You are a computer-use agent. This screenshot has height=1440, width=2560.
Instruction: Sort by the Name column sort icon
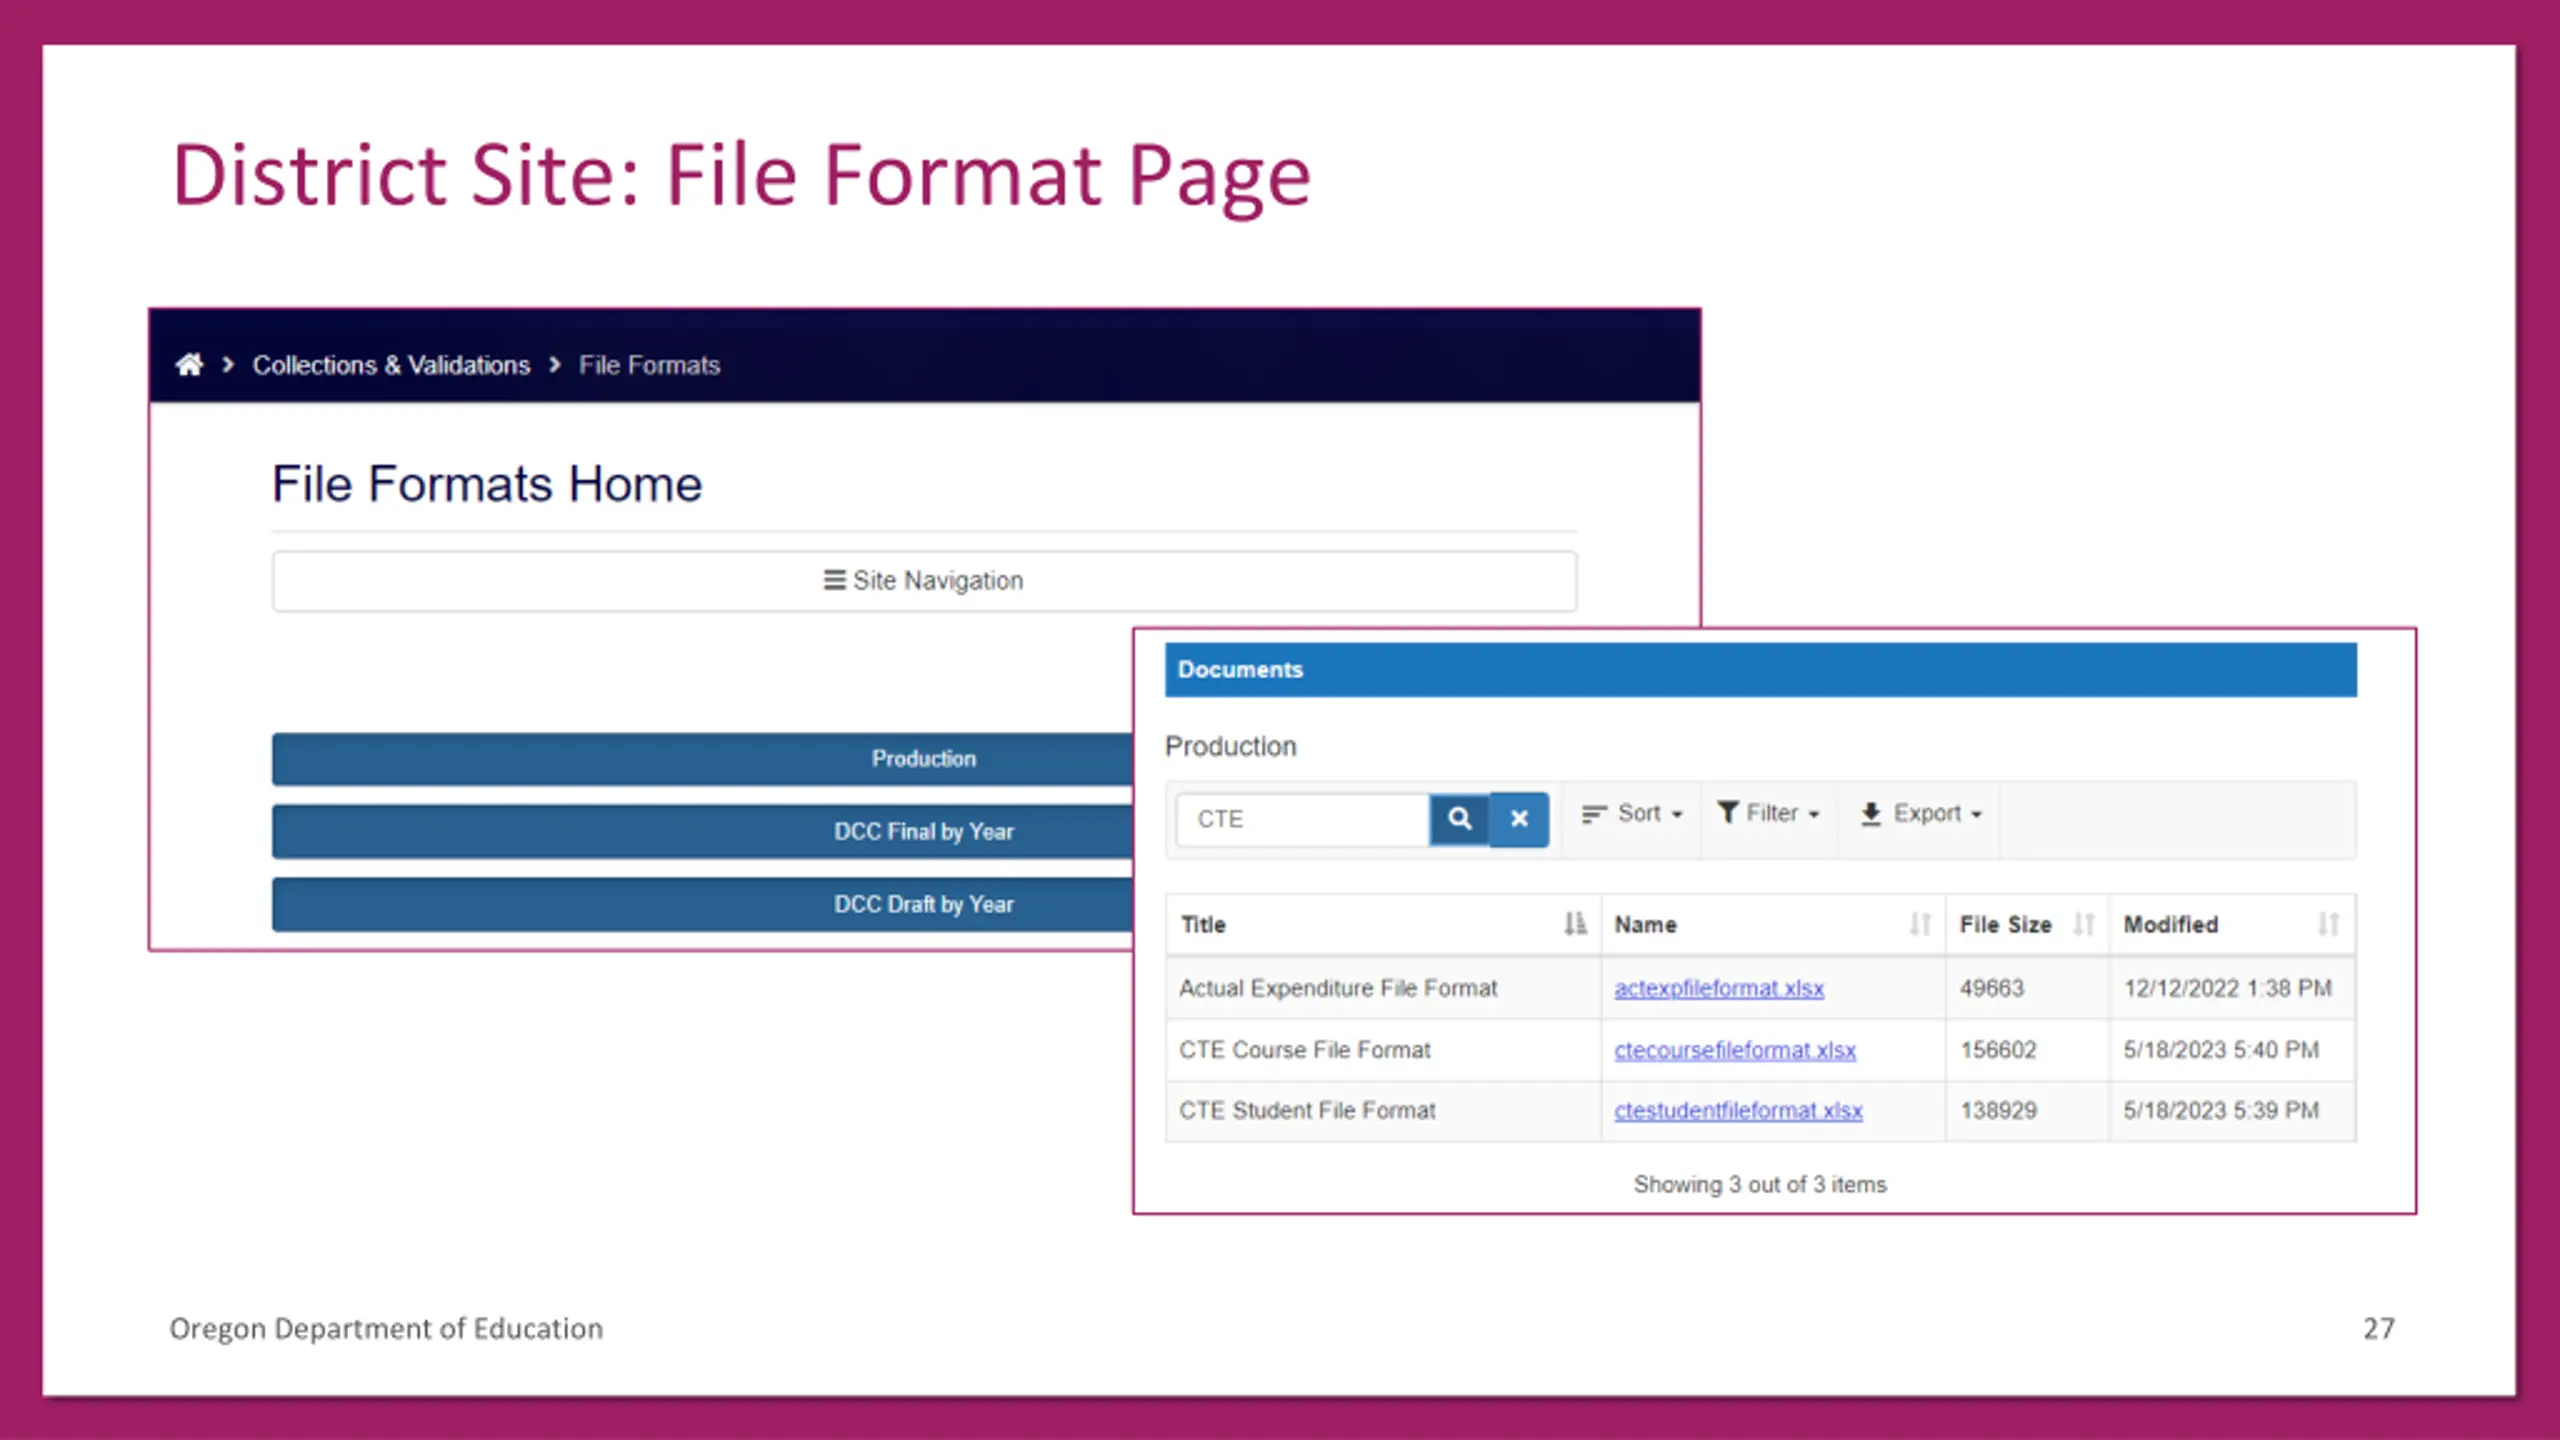[x=1920, y=924]
